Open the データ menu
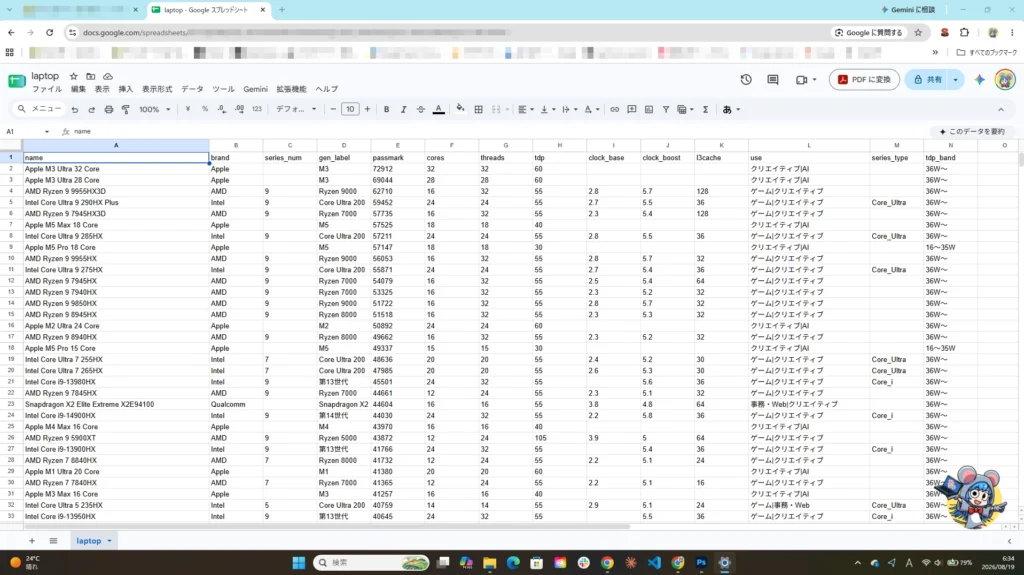Image resolution: width=1024 pixels, height=575 pixels. pos(192,90)
